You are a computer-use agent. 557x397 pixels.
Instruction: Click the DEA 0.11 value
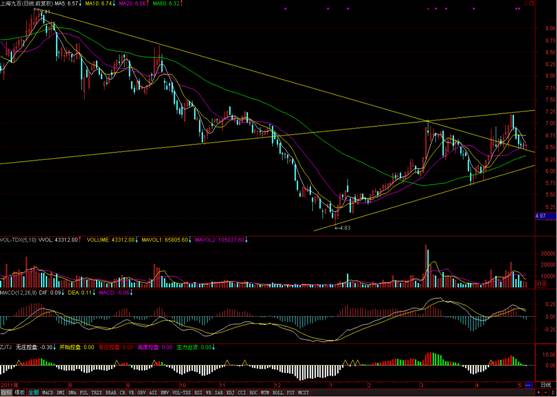pos(81,293)
